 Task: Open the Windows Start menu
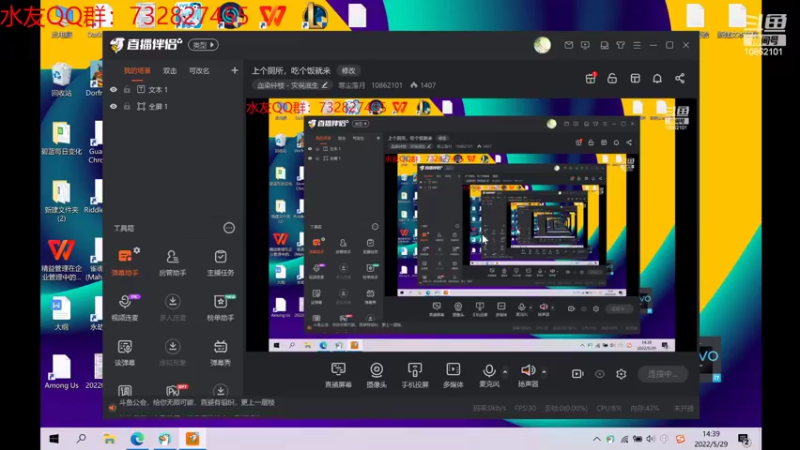click(54, 439)
